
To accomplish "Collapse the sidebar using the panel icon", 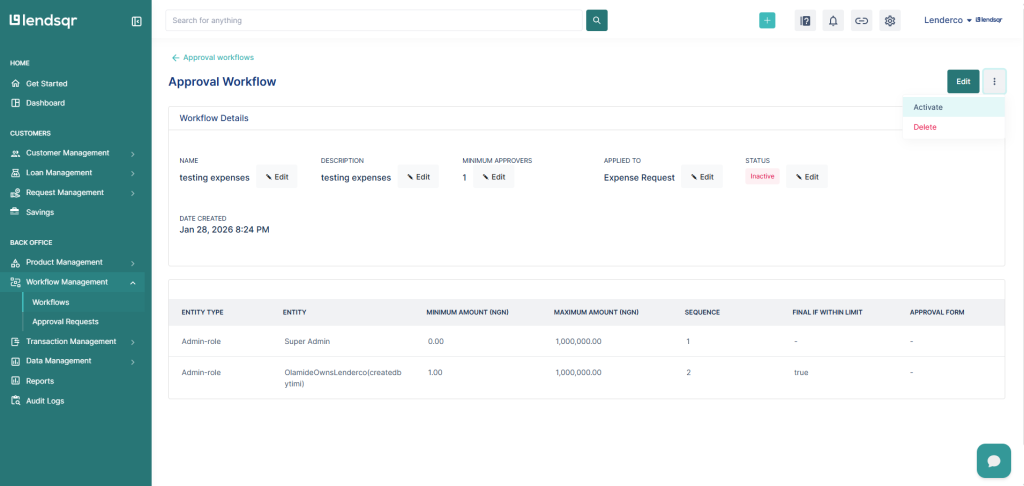I will pos(136,21).
